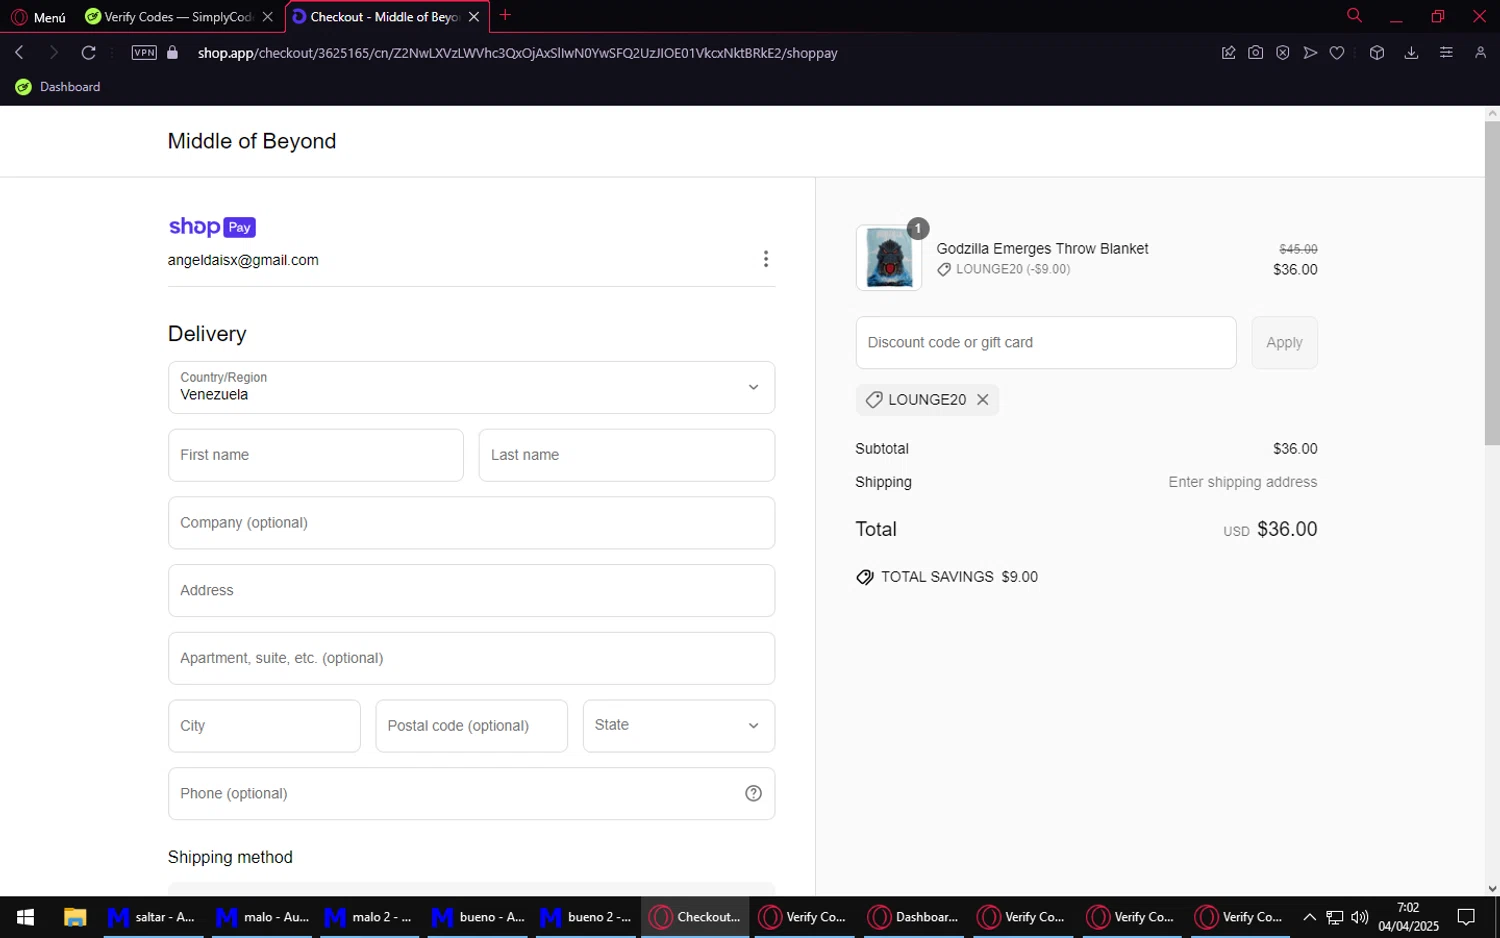Click the red search tabs magnifier icon
1500x938 pixels.
point(1354,15)
